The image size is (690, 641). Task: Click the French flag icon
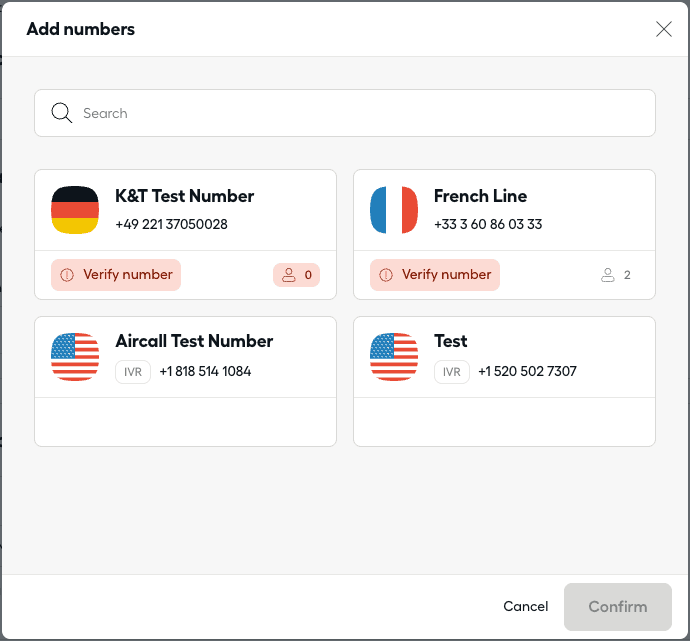point(394,210)
